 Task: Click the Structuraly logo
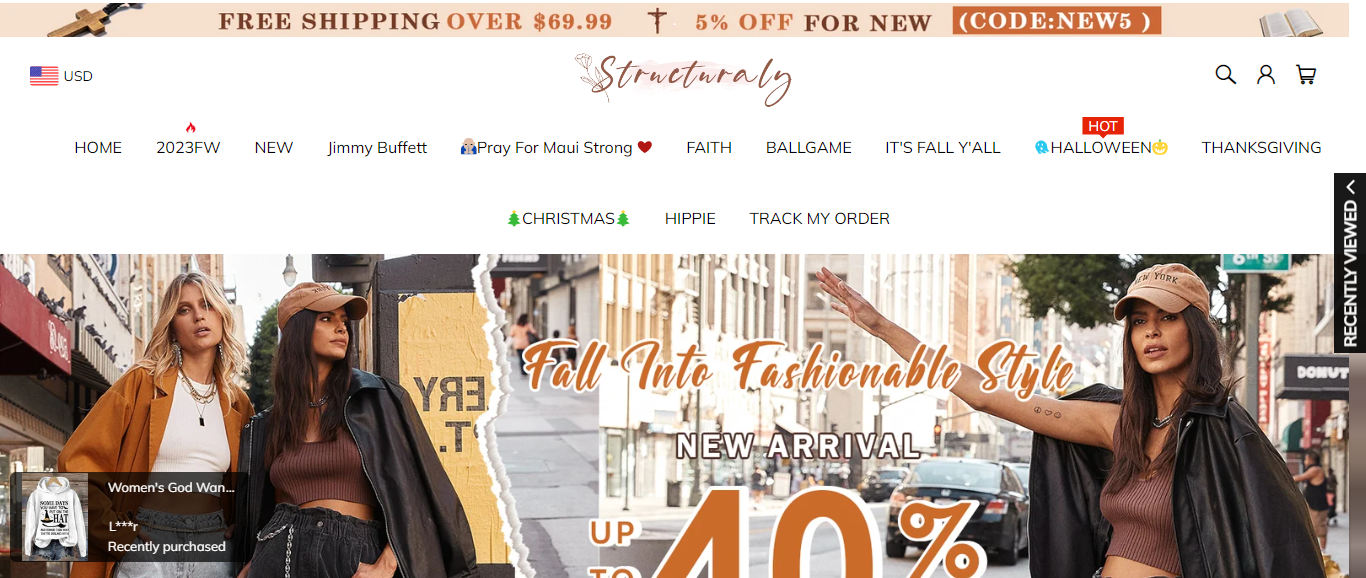click(x=683, y=78)
